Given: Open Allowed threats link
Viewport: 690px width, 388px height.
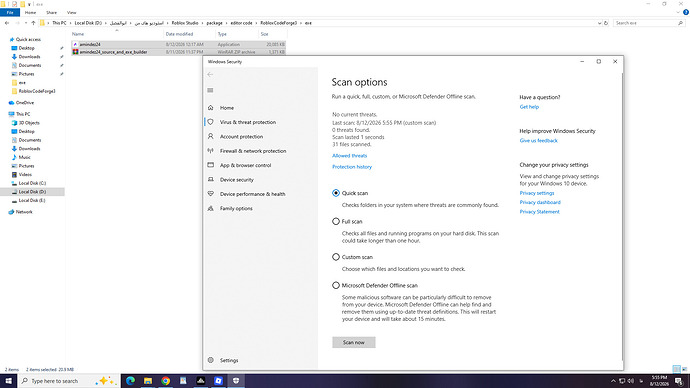Looking at the screenshot, I should tap(349, 156).
